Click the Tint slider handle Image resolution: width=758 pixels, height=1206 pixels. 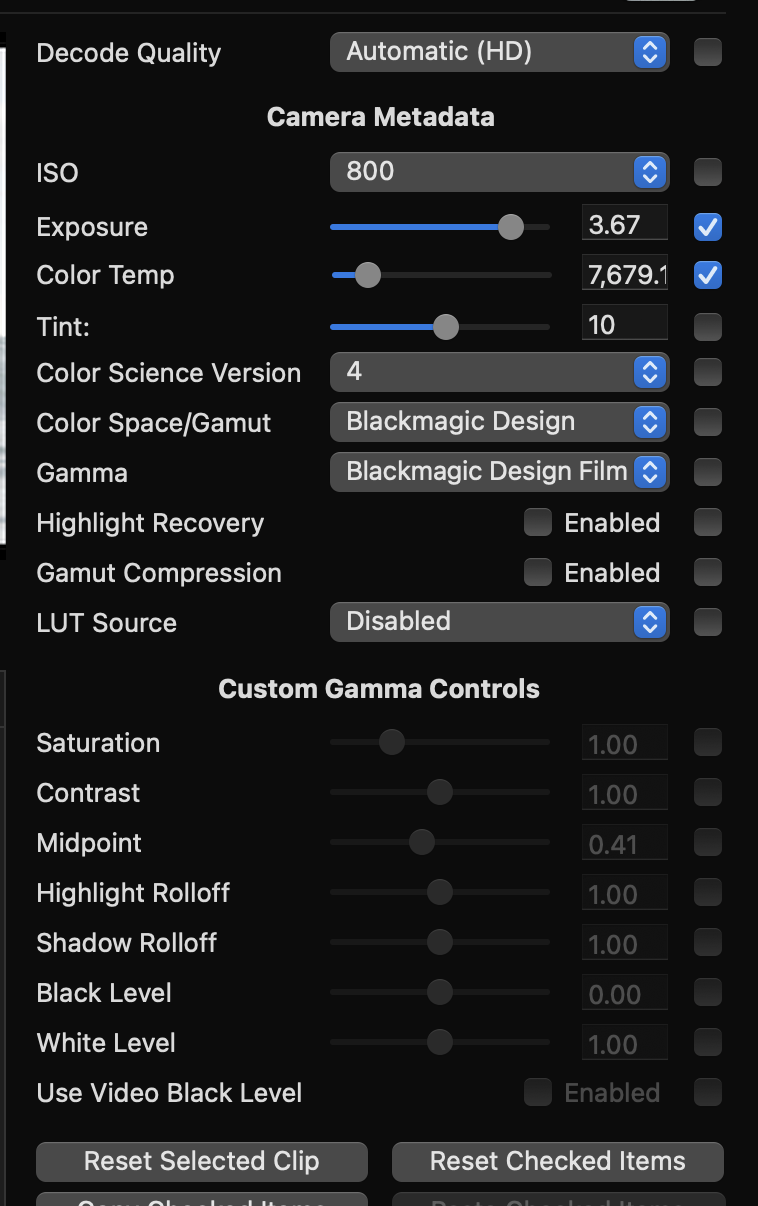point(446,326)
